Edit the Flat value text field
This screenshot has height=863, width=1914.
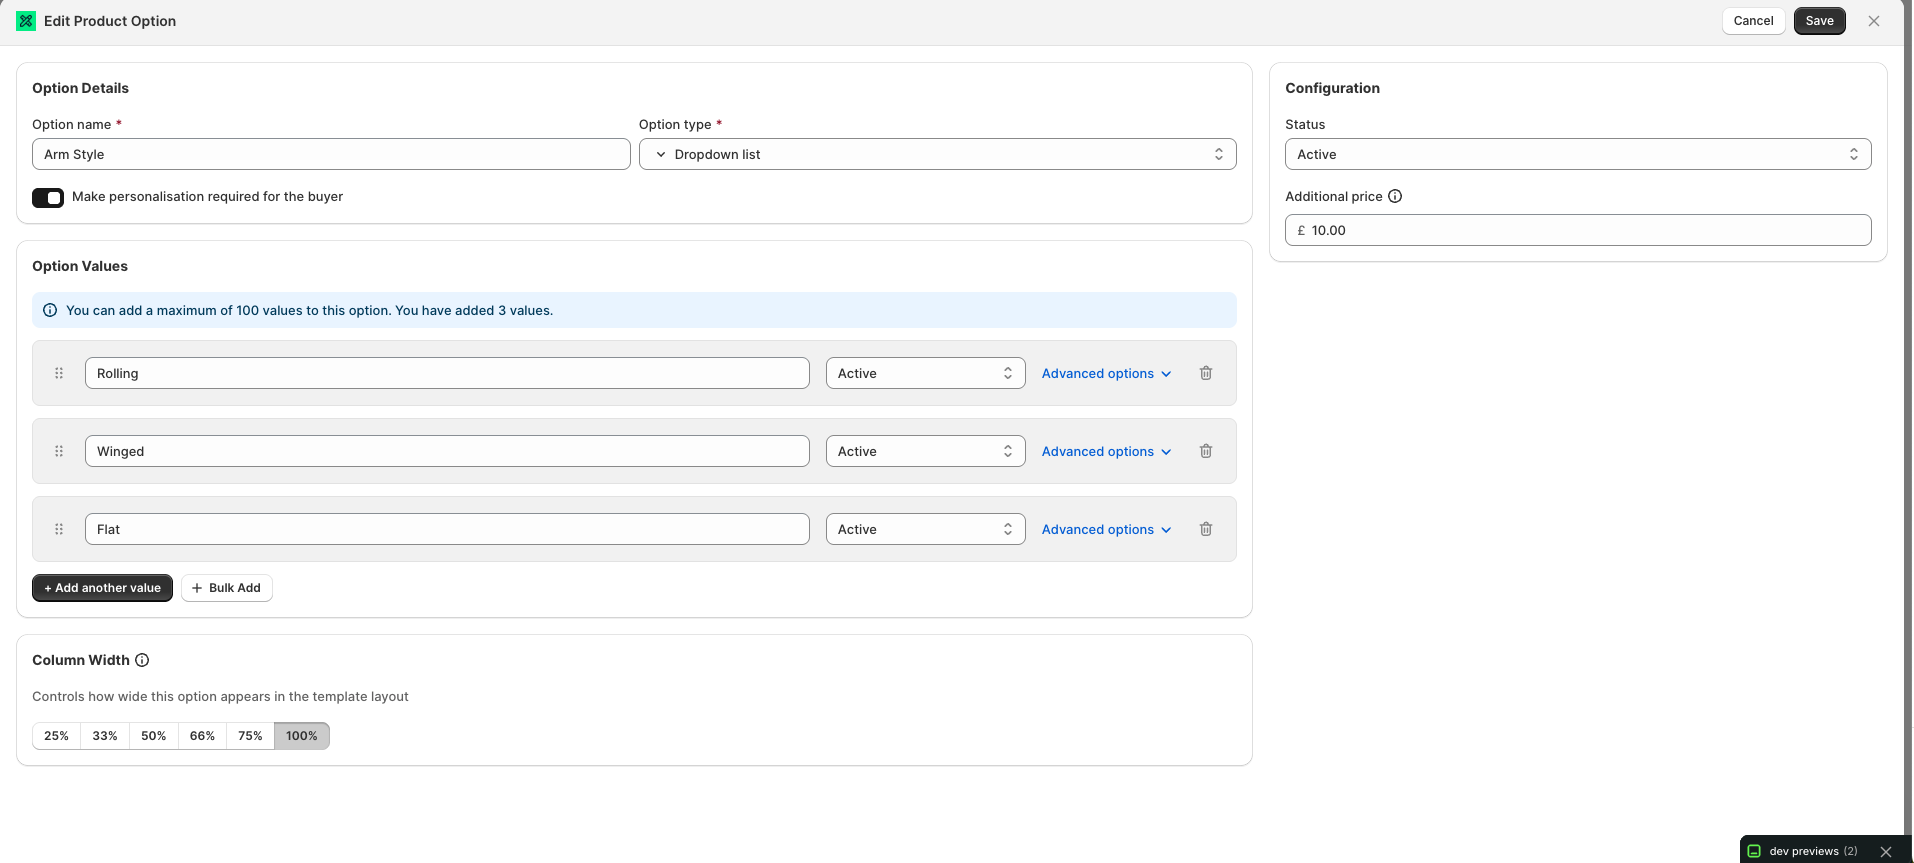coord(447,529)
